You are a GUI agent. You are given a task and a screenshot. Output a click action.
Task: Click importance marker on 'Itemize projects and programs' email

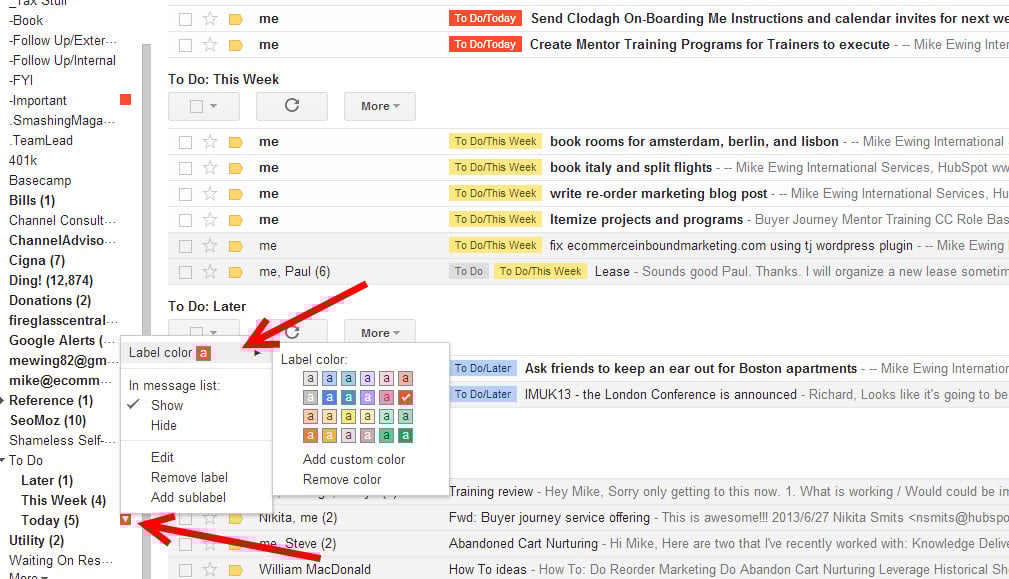(236, 220)
